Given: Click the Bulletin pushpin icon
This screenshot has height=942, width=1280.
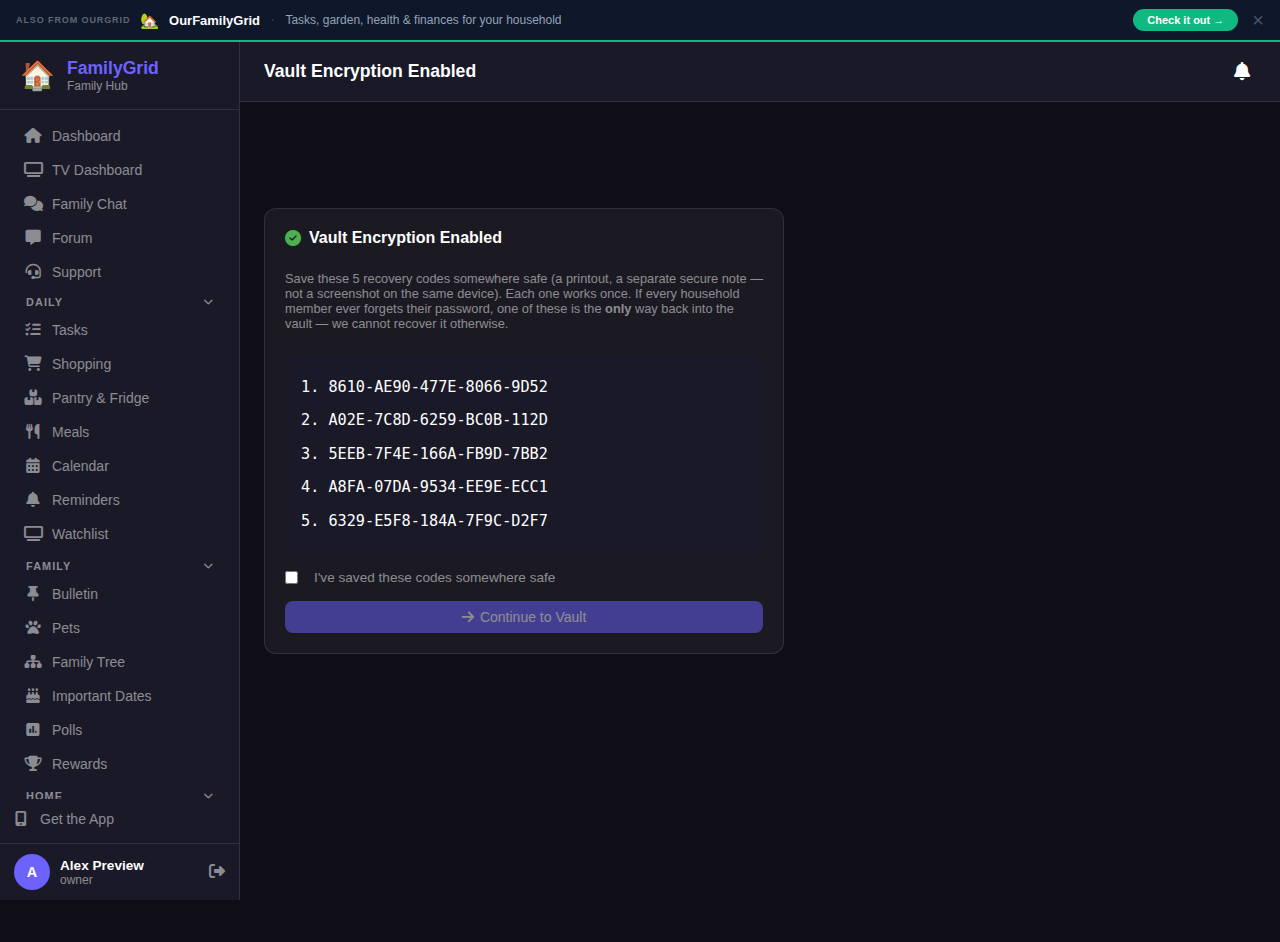Looking at the screenshot, I should click(33, 594).
